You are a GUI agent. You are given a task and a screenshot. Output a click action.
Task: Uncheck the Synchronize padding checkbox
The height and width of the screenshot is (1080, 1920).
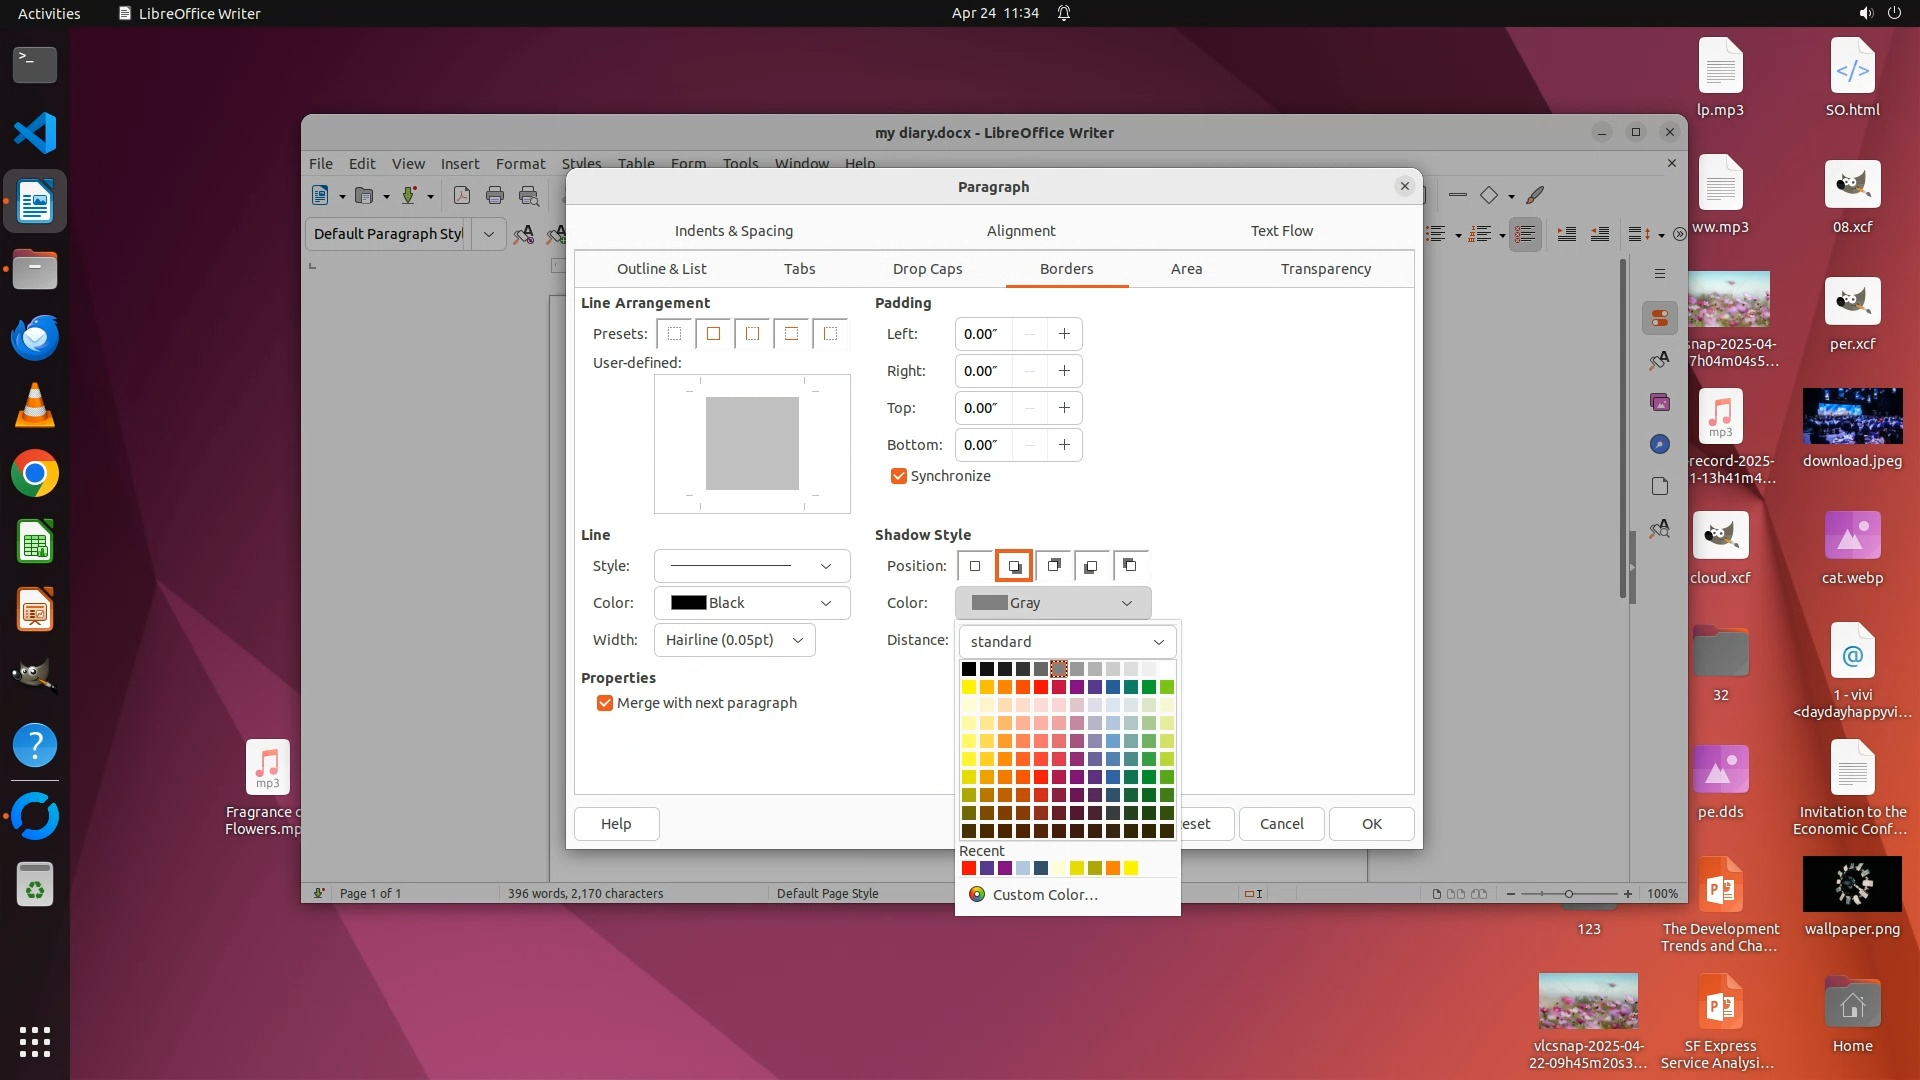tap(898, 476)
